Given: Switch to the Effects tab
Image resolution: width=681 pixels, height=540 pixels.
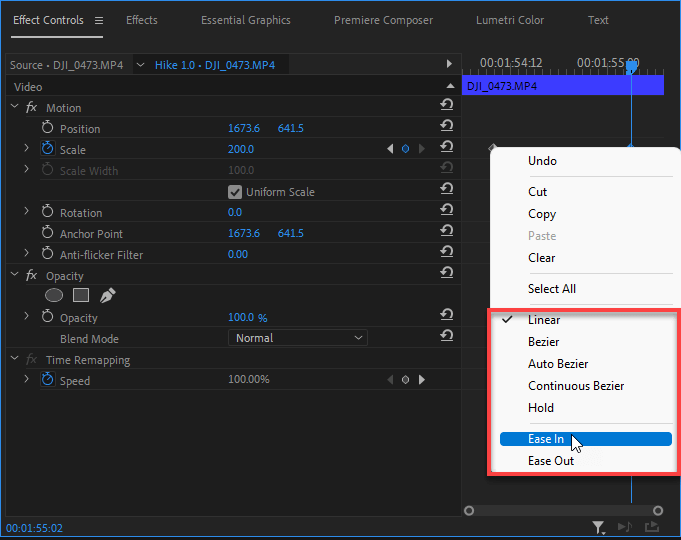Looking at the screenshot, I should pyautogui.click(x=142, y=20).
